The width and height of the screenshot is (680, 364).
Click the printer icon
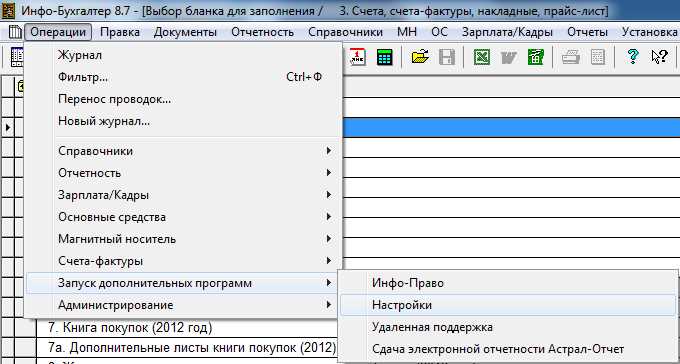571,57
